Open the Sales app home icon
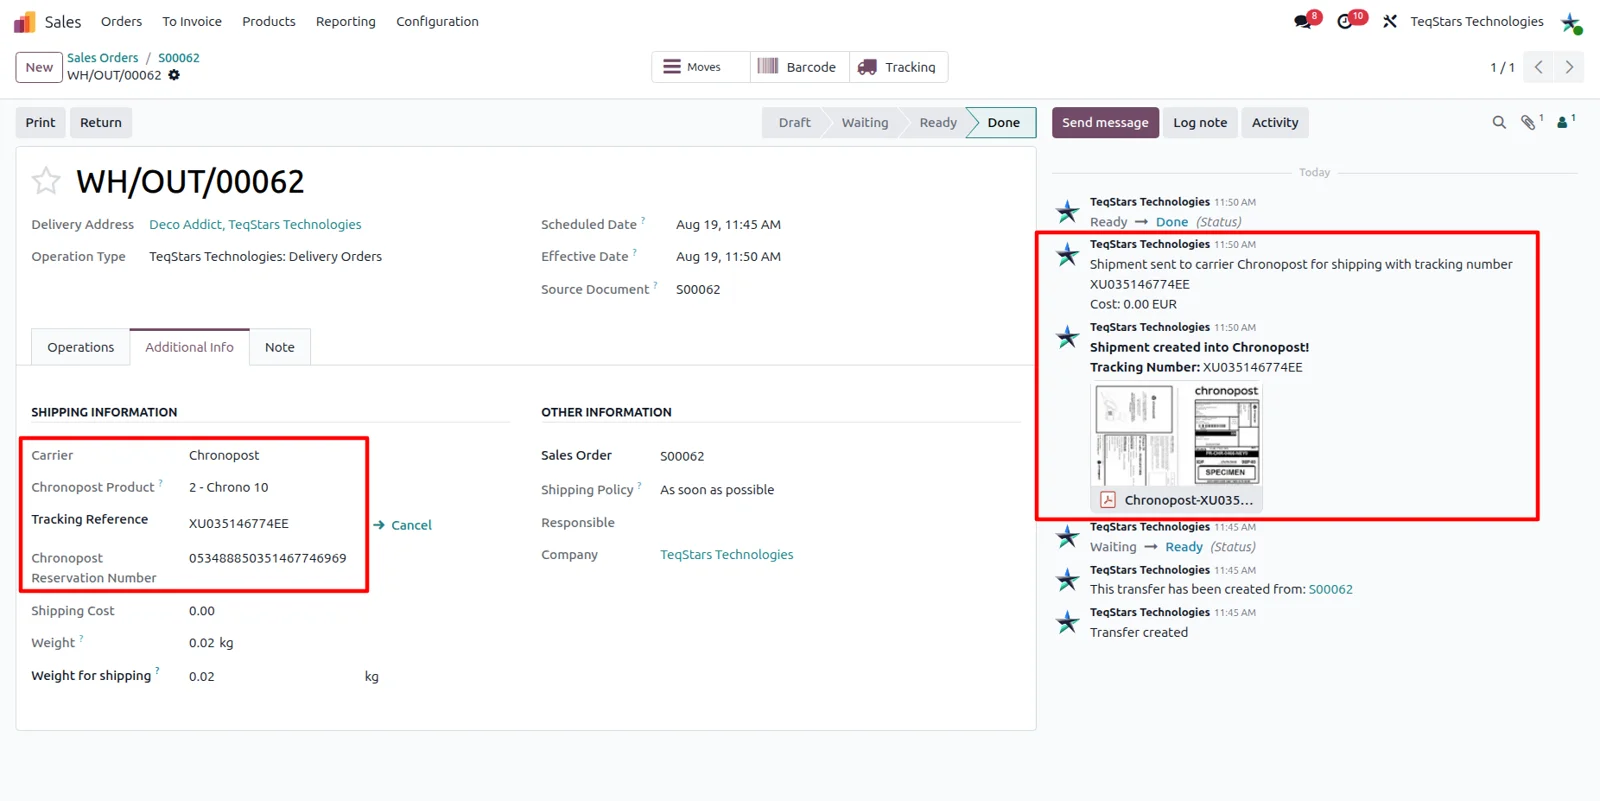The height and width of the screenshot is (801, 1600). 24,21
